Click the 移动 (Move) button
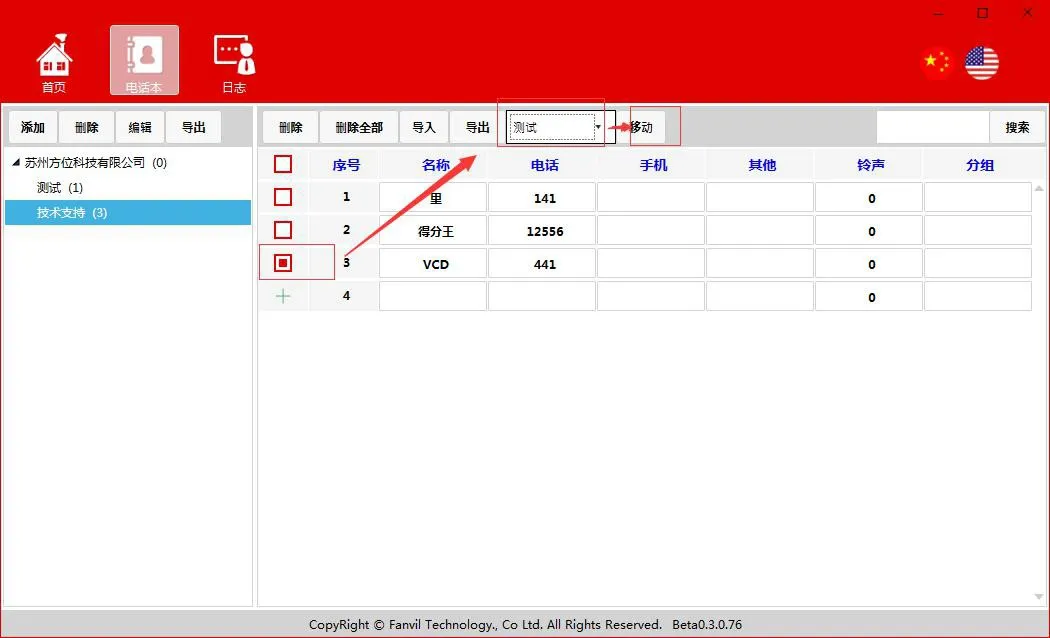The width and height of the screenshot is (1050, 638). [x=641, y=127]
